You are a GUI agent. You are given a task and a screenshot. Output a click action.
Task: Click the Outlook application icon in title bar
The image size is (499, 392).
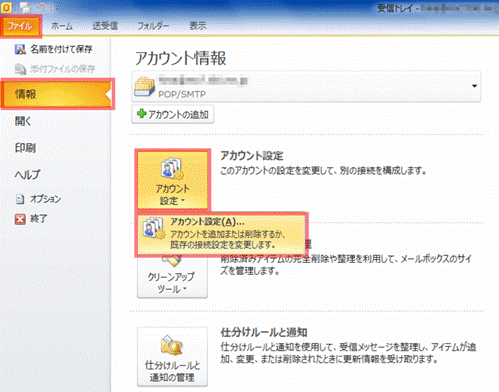pos(7,7)
